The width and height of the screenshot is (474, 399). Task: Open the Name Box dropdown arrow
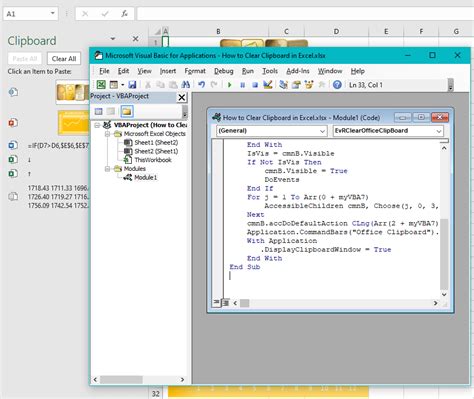pos(52,14)
